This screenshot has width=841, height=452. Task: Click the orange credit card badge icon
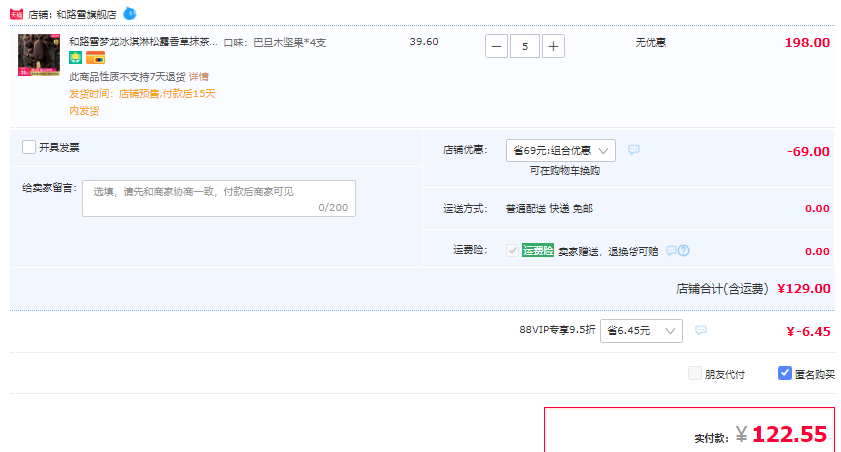click(x=95, y=58)
